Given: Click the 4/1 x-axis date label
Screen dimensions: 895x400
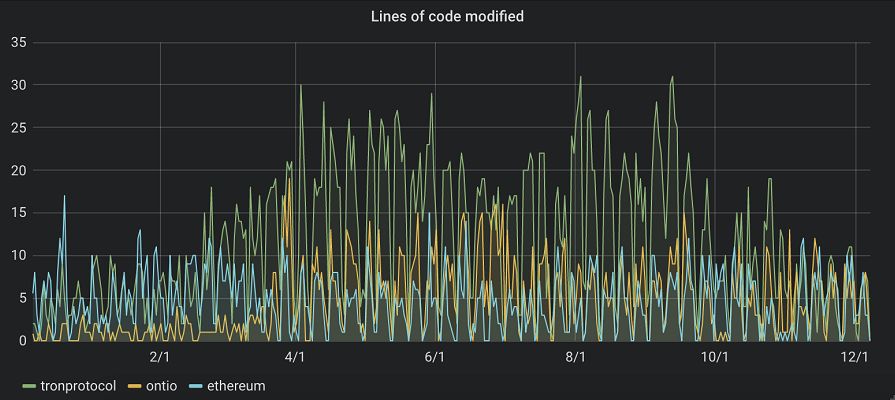Looking at the screenshot, I should [296, 357].
